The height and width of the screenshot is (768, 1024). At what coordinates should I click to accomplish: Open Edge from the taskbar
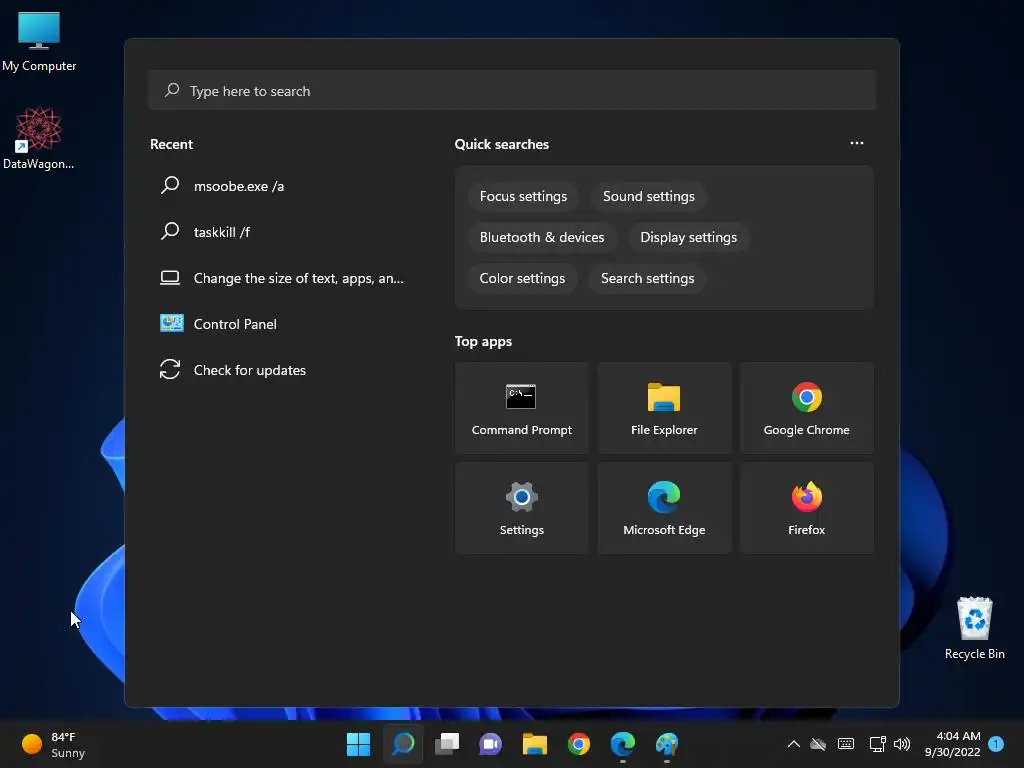(622, 744)
